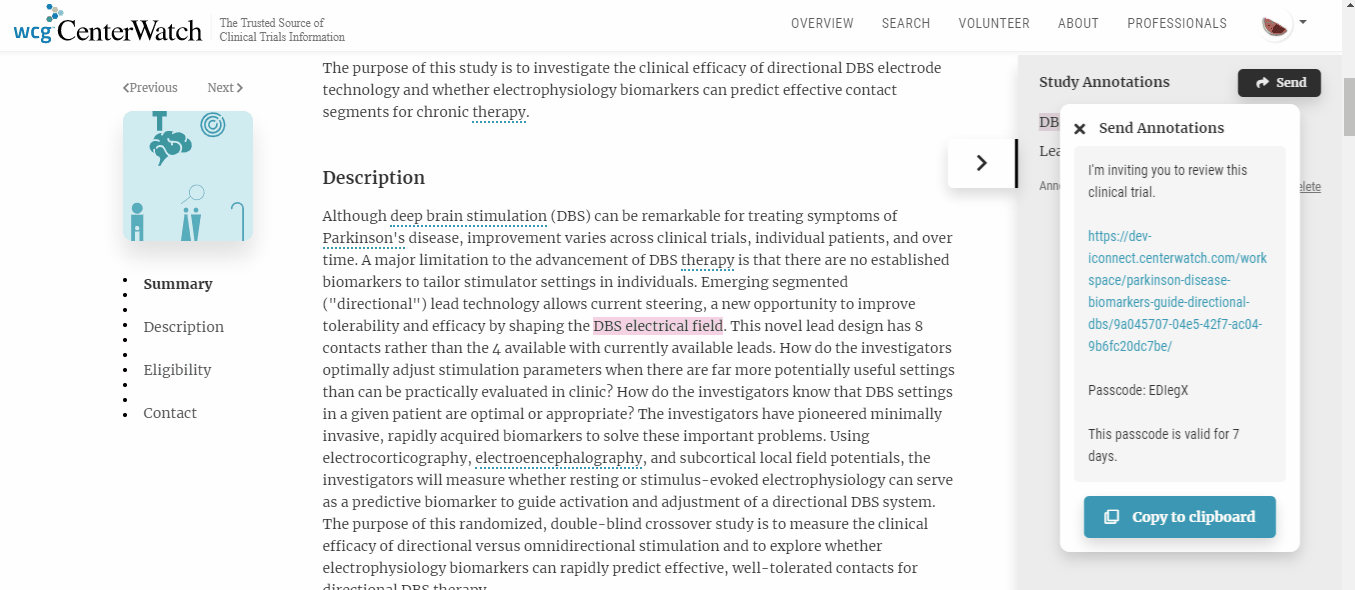The image size is (1355, 590).
Task: Open the Volunteer menu item
Action: 994,23
